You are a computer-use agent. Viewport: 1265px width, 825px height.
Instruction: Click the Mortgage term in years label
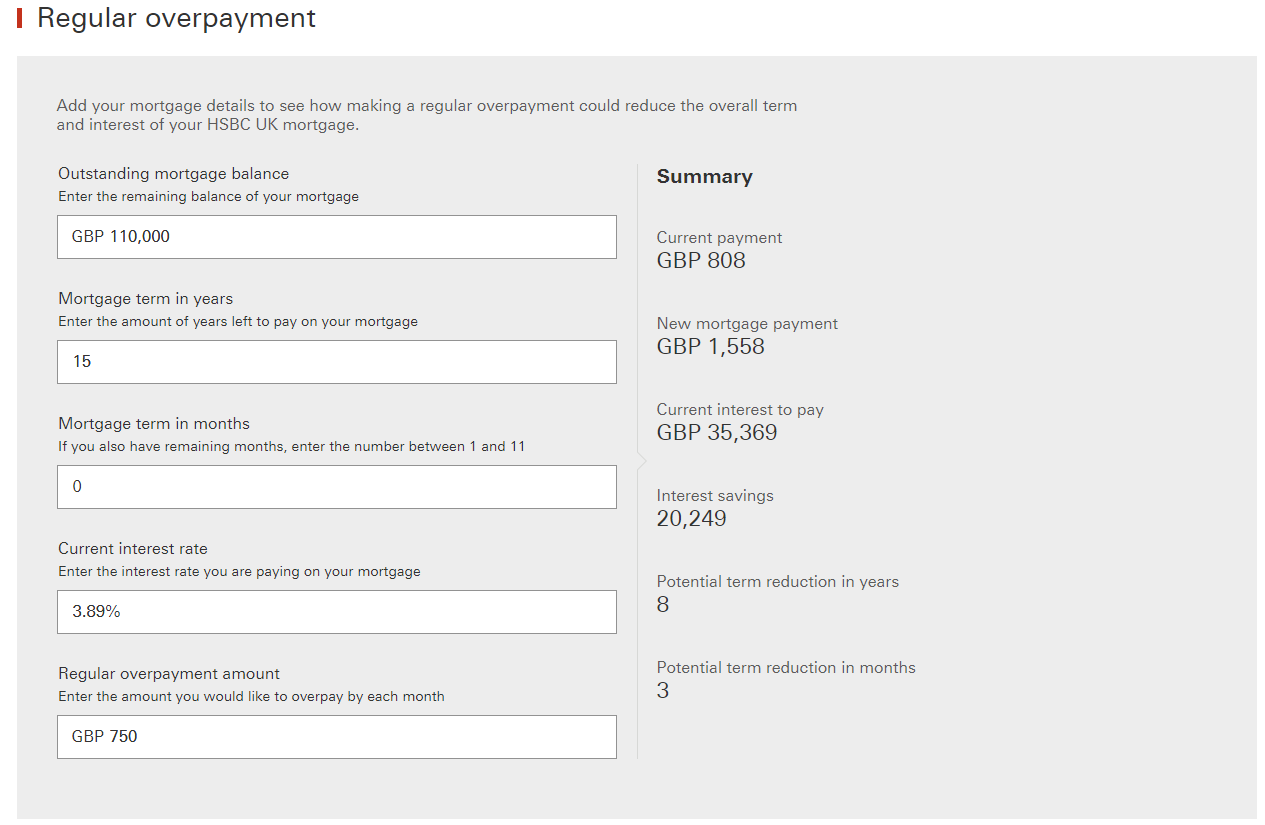[x=145, y=299]
